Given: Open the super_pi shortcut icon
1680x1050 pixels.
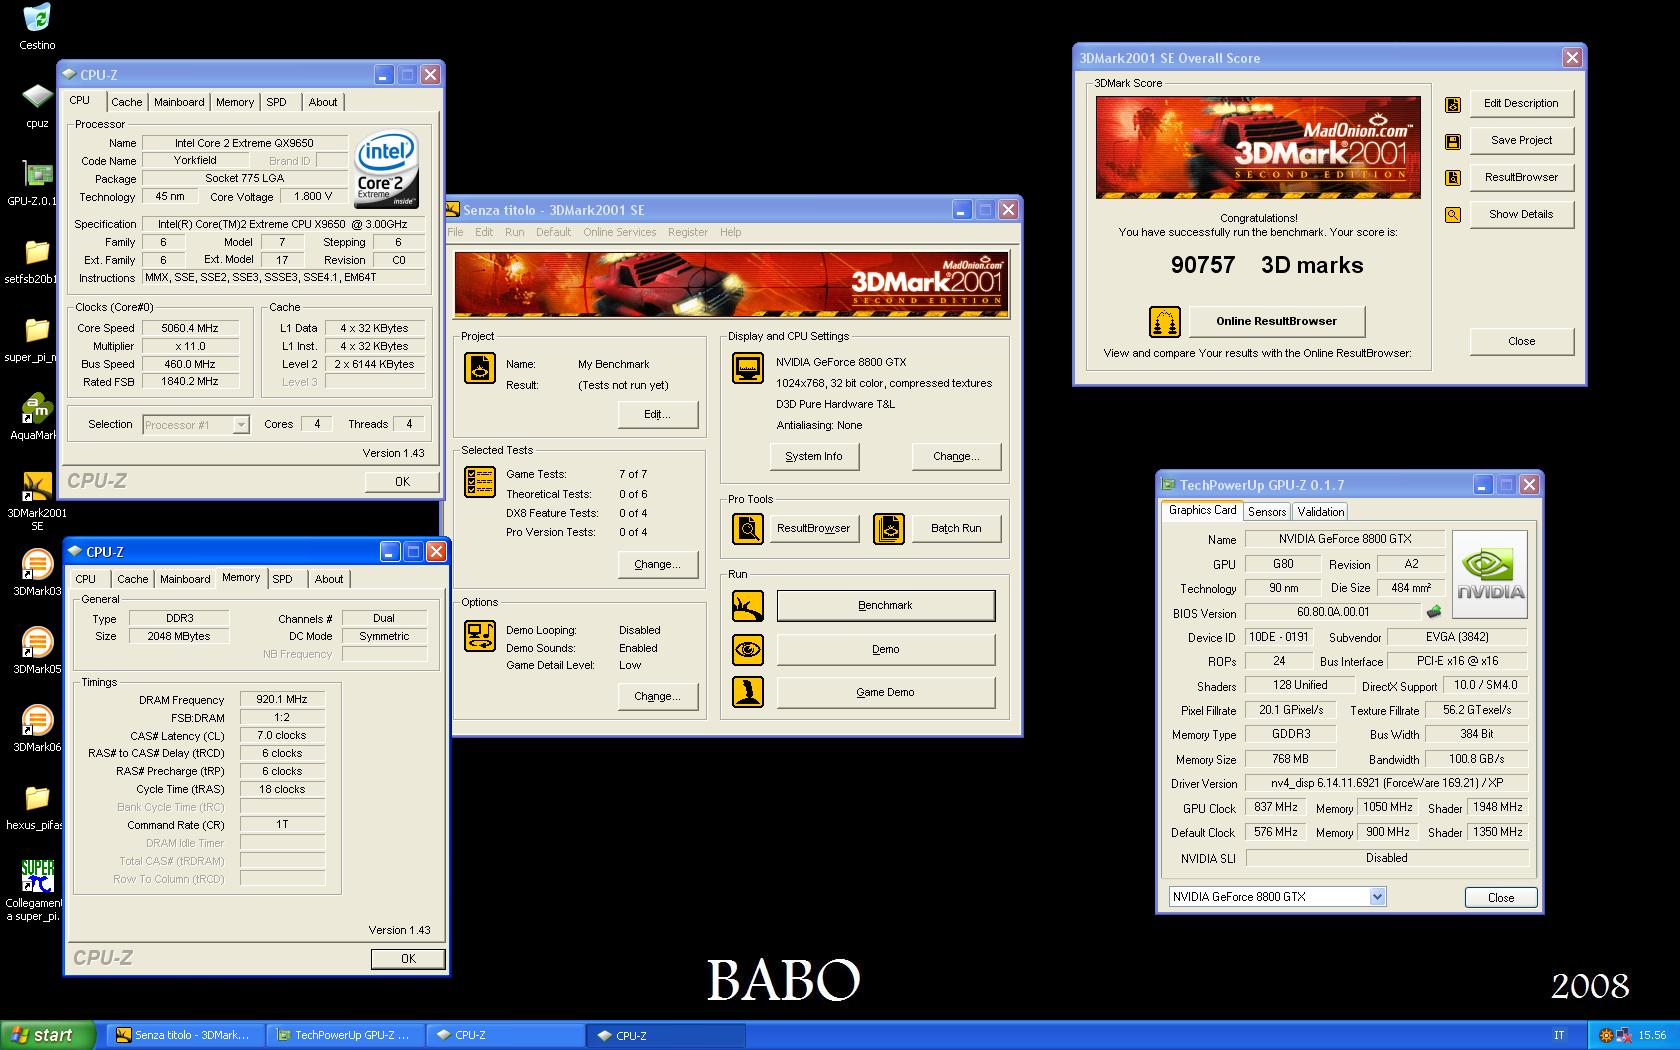Looking at the screenshot, I should click(37, 876).
